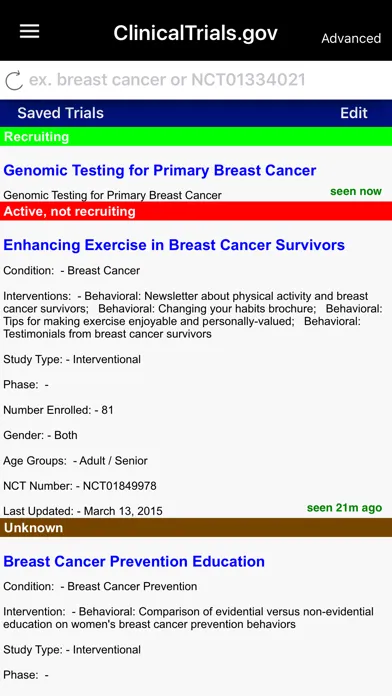
Task: Open Enhancing Exercise in Breast Cancer Survivors
Action: tap(174, 245)
